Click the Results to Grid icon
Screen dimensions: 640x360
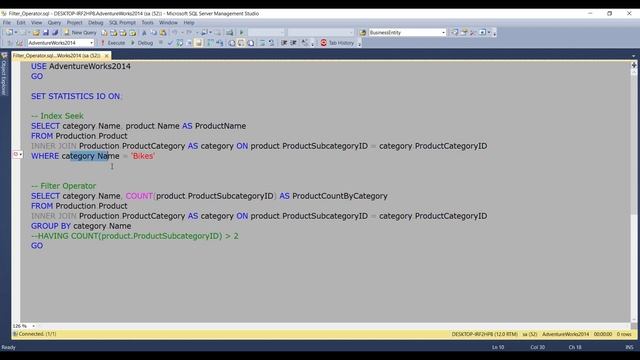241,42
